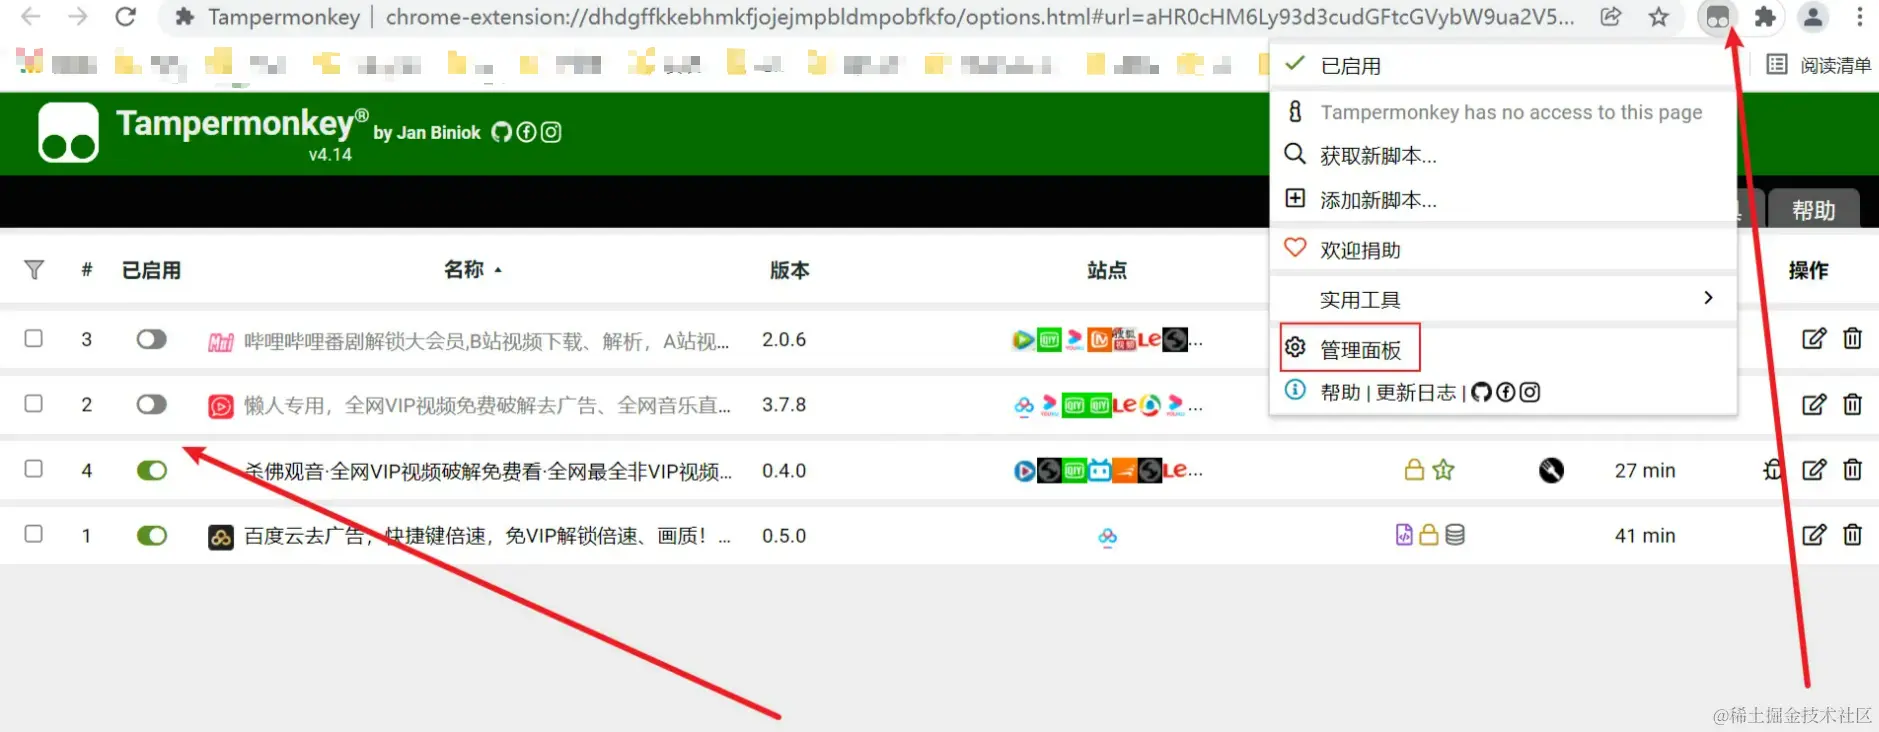This screenshot has width=1879, height=732.
Task: Open the Facebook icon in the header
Action: click(526, 132)
